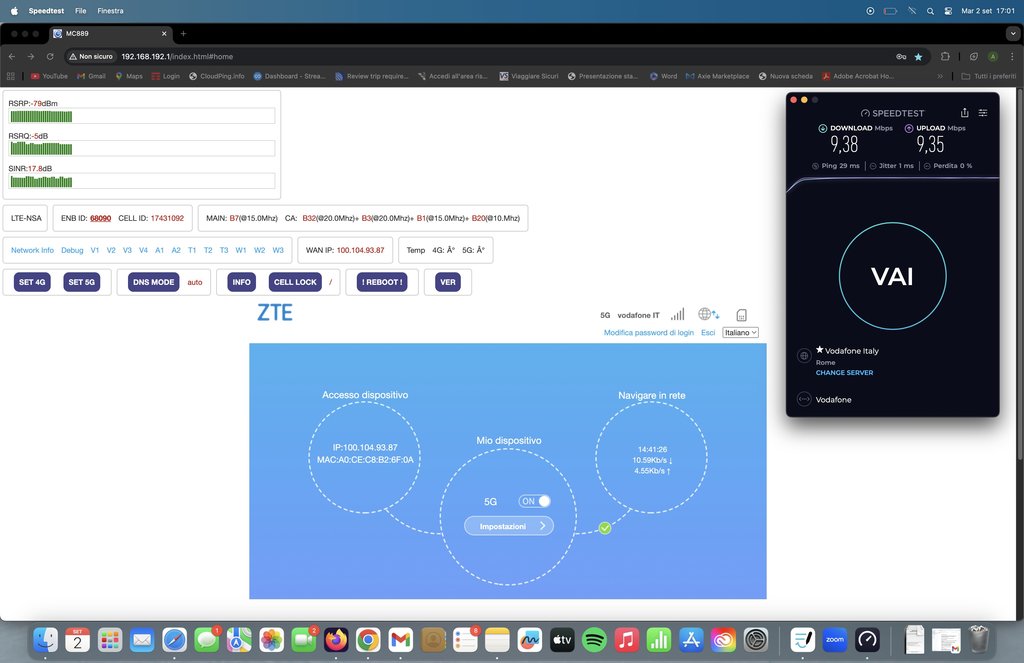Open the Speedtest app menu
The height and width of the screenshot is (663, 1024).
46,10
